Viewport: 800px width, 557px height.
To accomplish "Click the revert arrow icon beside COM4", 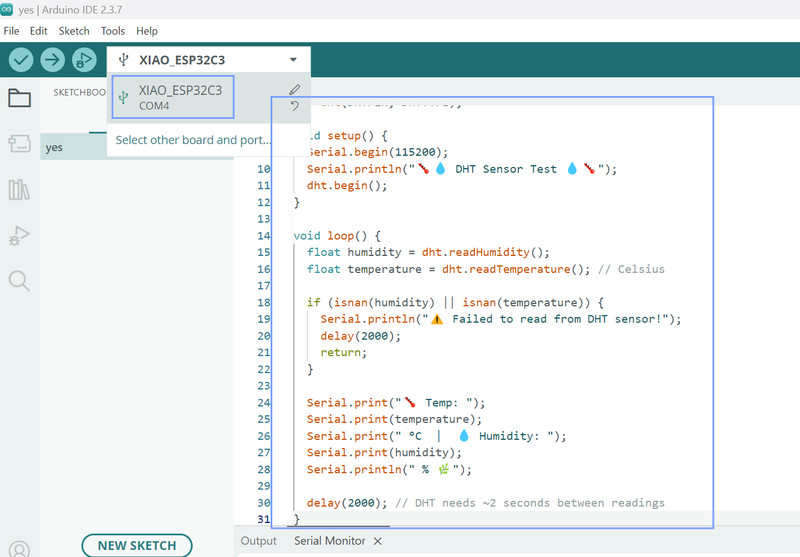I will point(294,106).
